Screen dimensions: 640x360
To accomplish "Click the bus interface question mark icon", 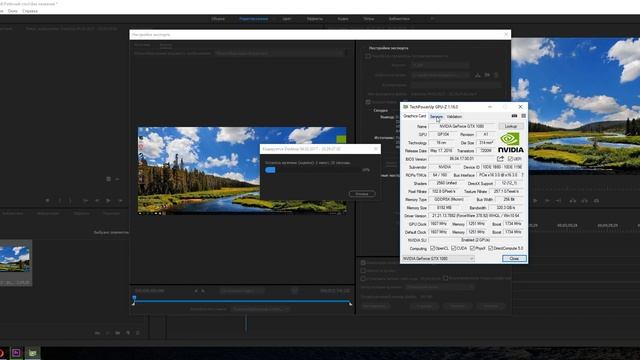I will 522,175.
